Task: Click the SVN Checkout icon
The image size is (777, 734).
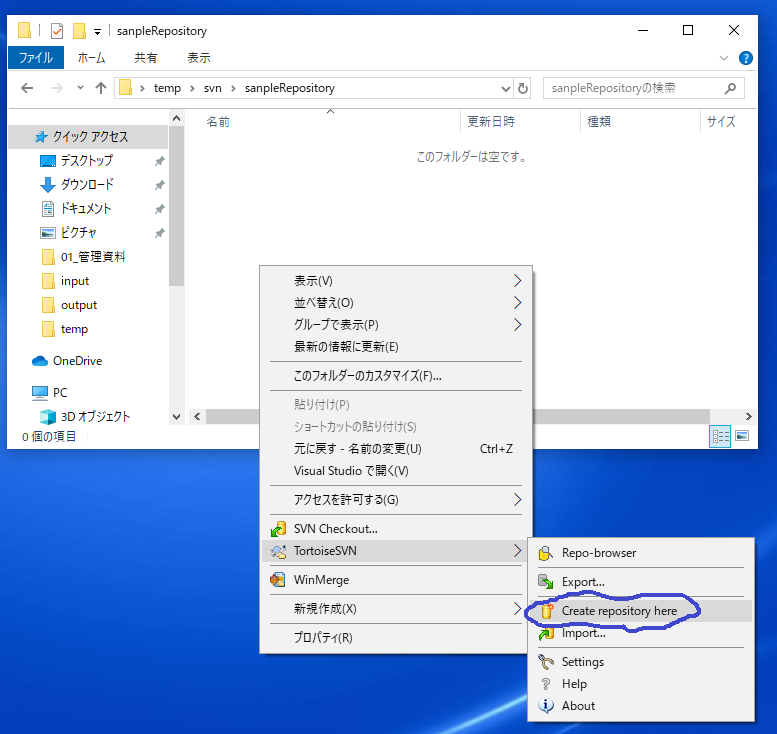Action: [x=278, y=529]
